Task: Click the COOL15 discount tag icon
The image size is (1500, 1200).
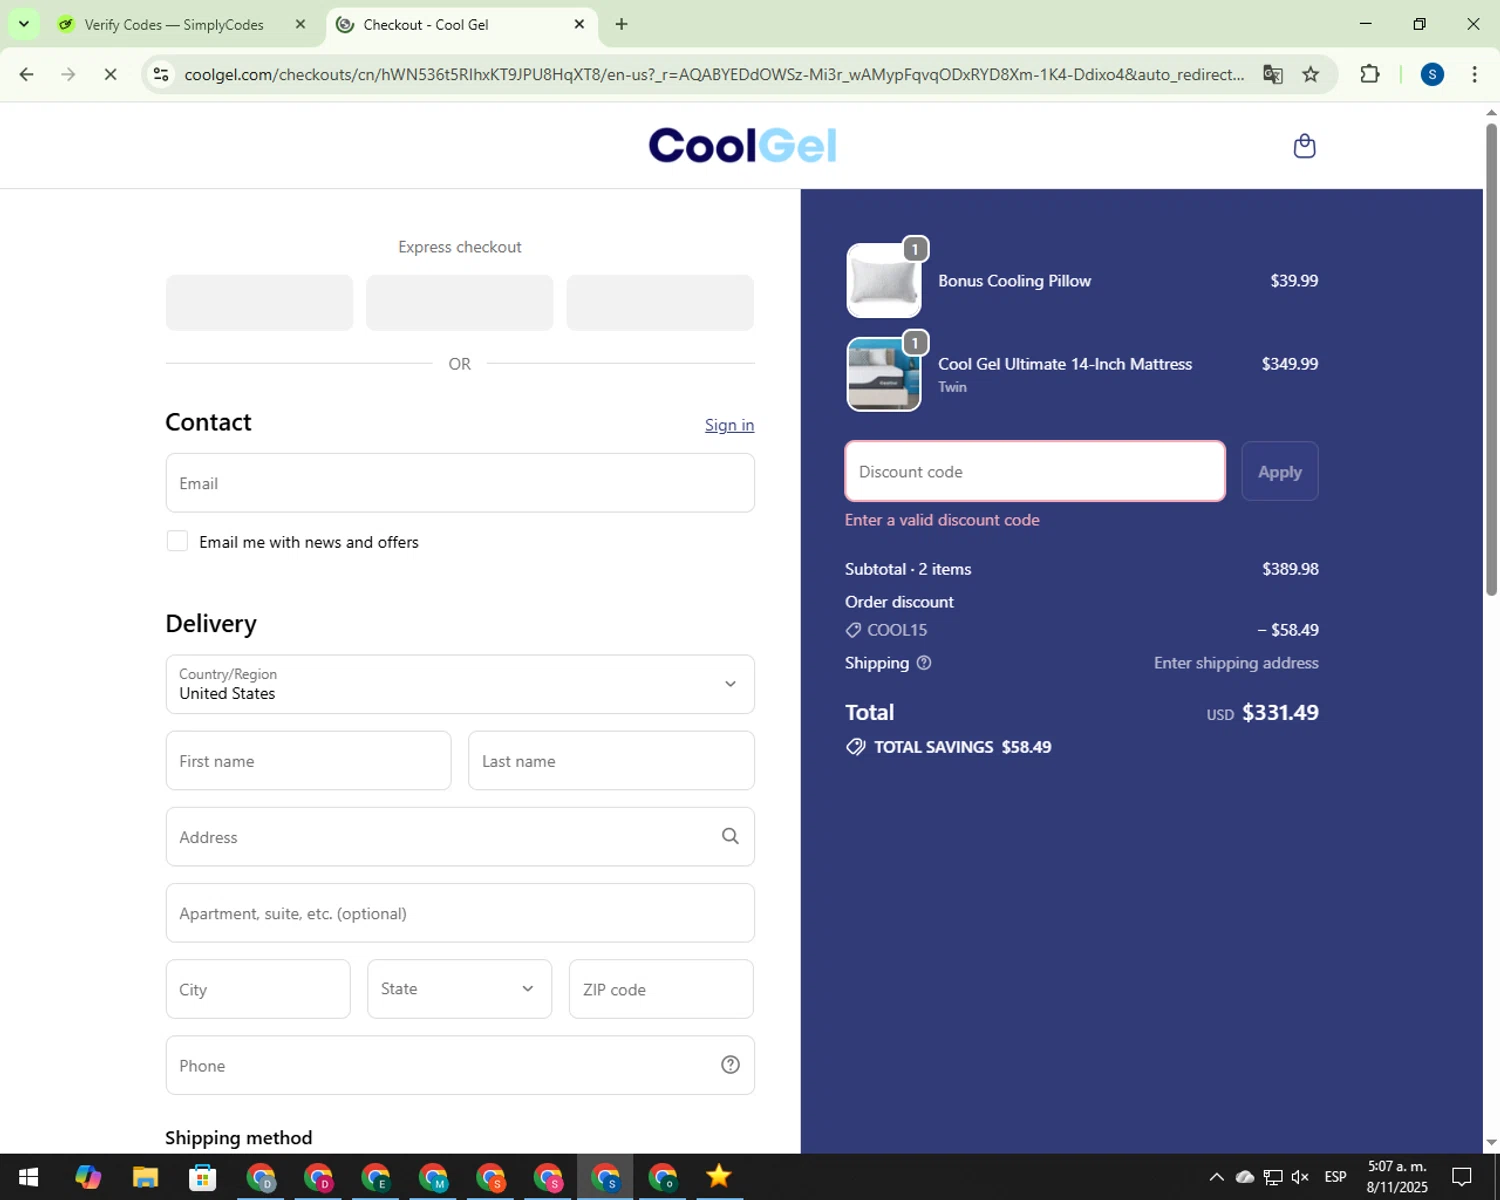Action: coord(853,630)
